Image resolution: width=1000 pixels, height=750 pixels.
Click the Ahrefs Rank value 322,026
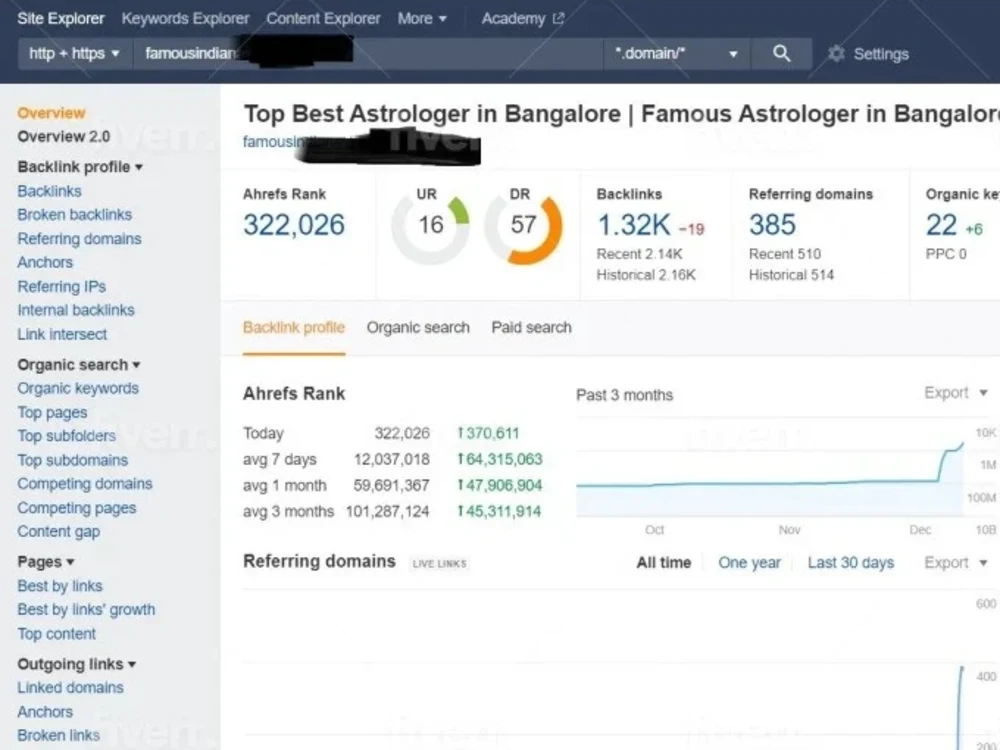[294, 225]
